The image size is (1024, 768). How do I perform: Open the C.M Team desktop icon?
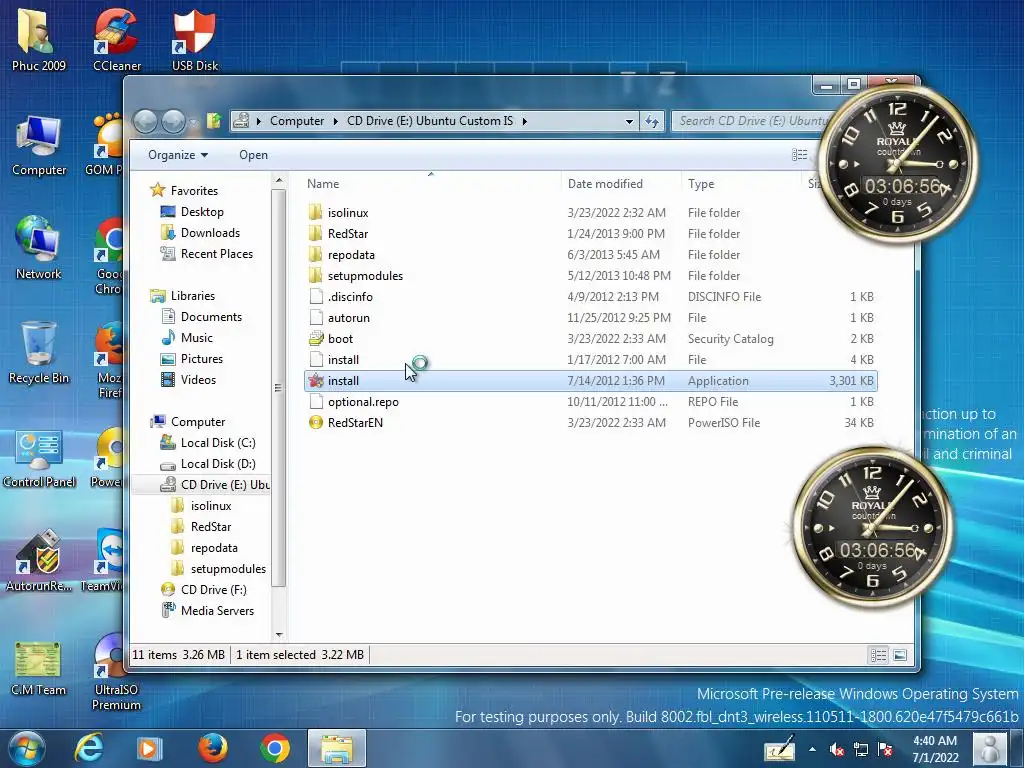39,667
